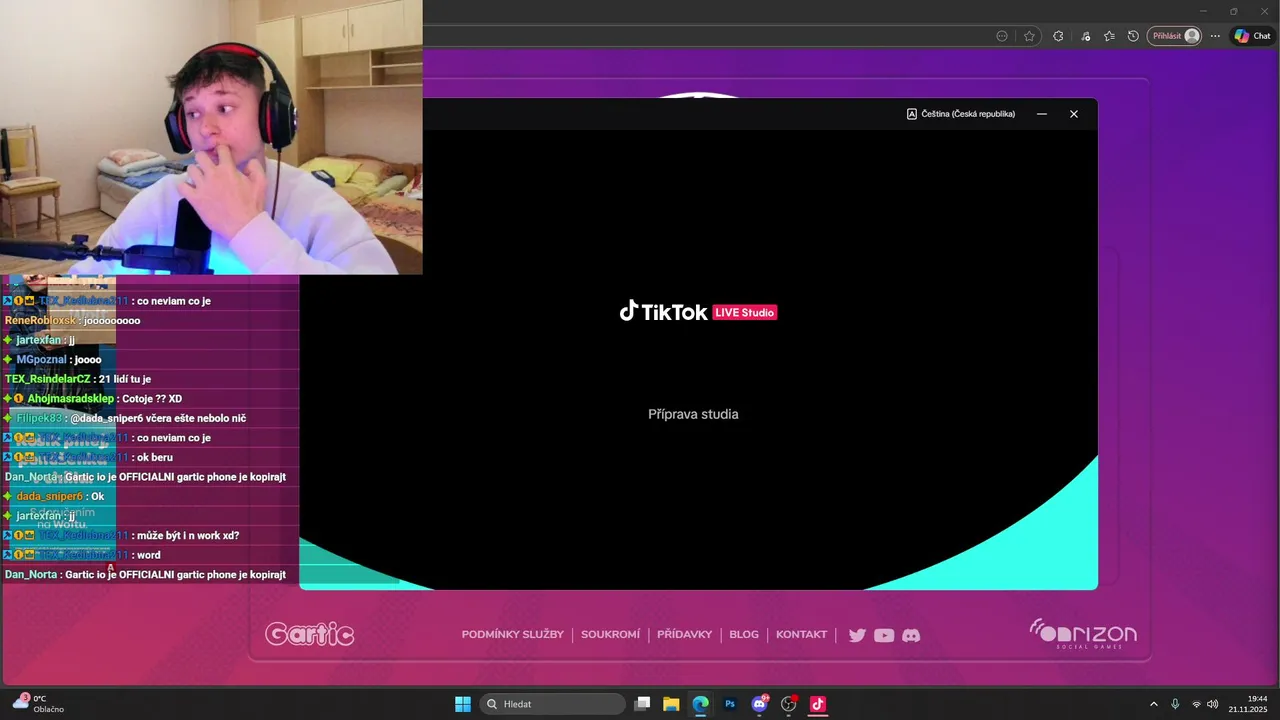Open PODMÍNKY SLUŽBY footer link
The width and height of the screenshot is (1280, 720).
pos(513,635)
